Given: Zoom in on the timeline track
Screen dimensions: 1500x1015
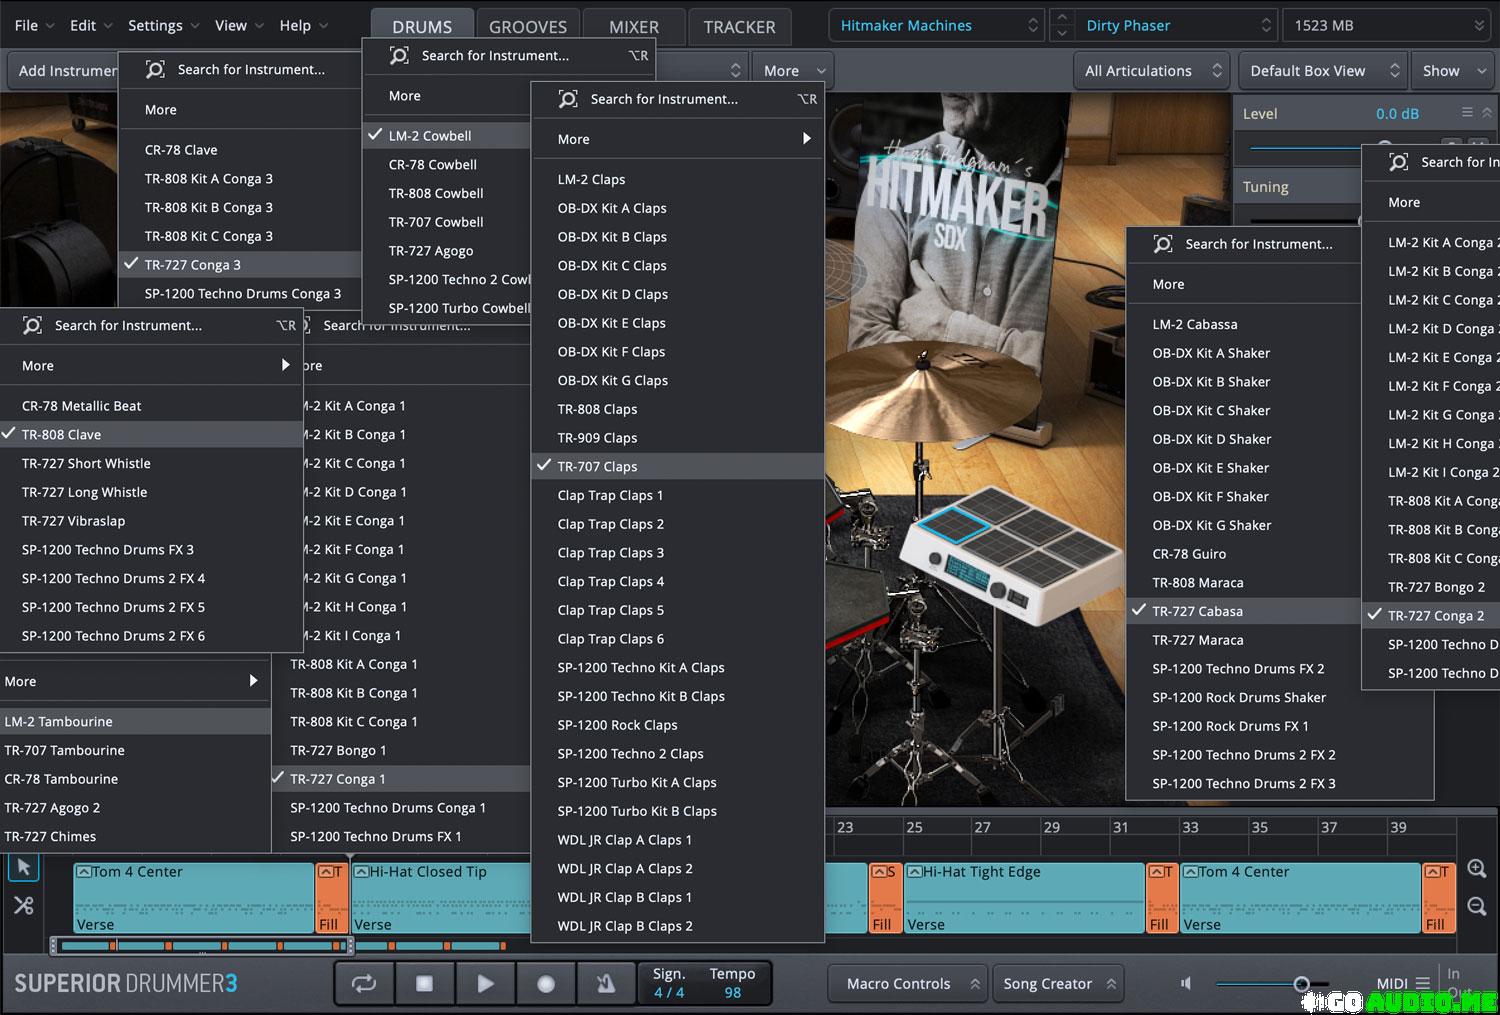Looking at the screenshot, I should (x=1476, y=869).
